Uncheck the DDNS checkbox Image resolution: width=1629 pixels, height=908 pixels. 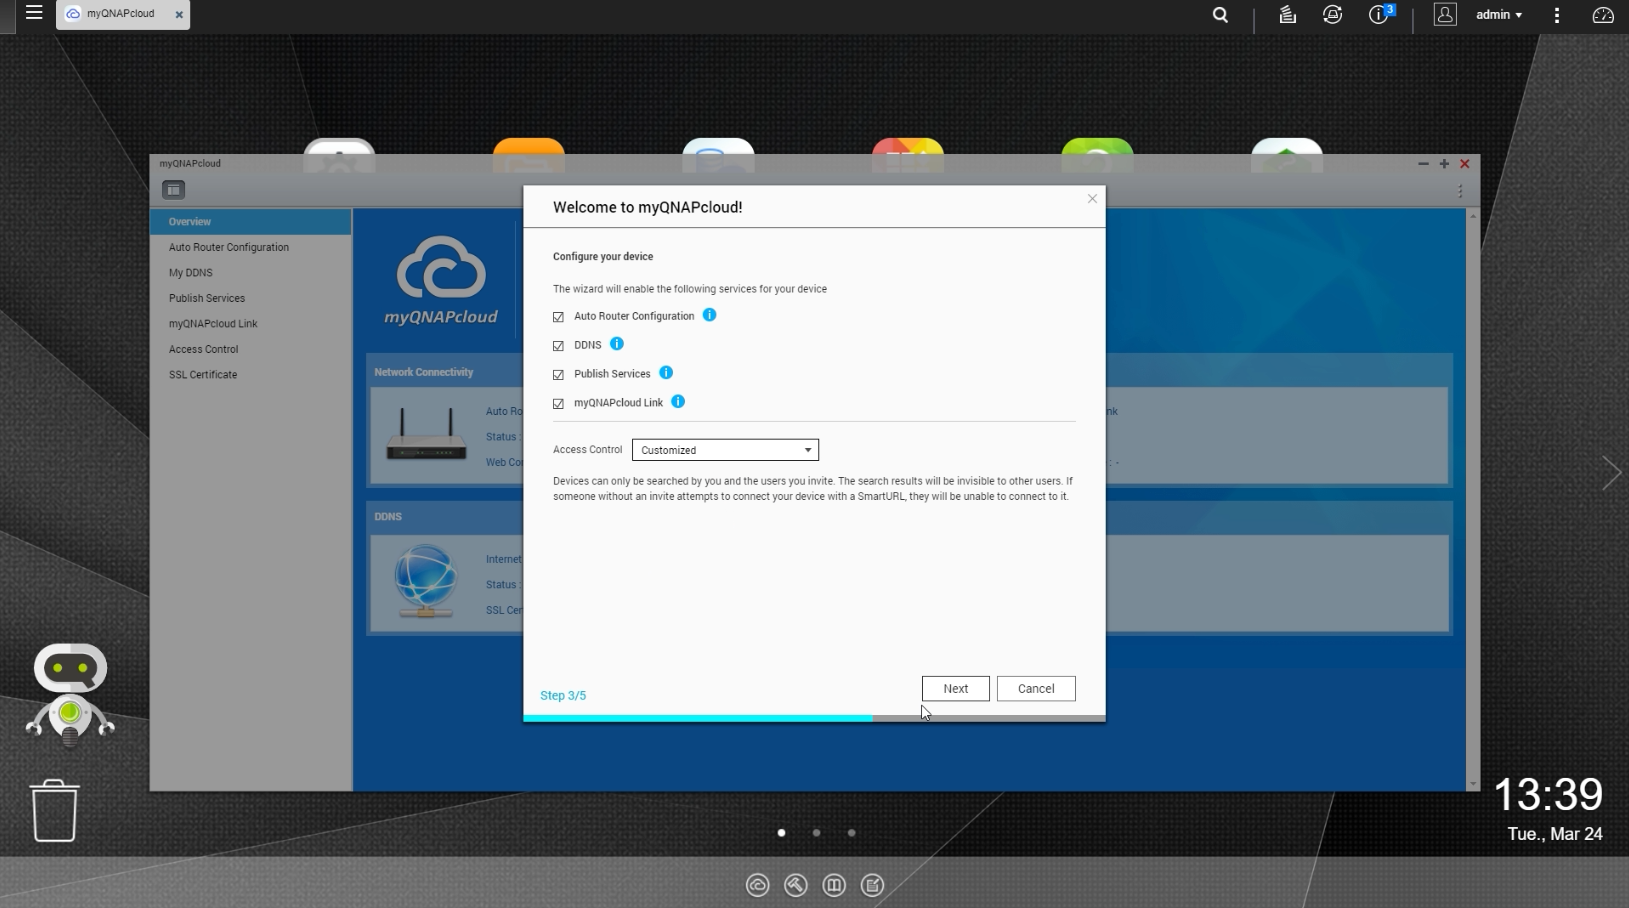(x=558, y=346)
